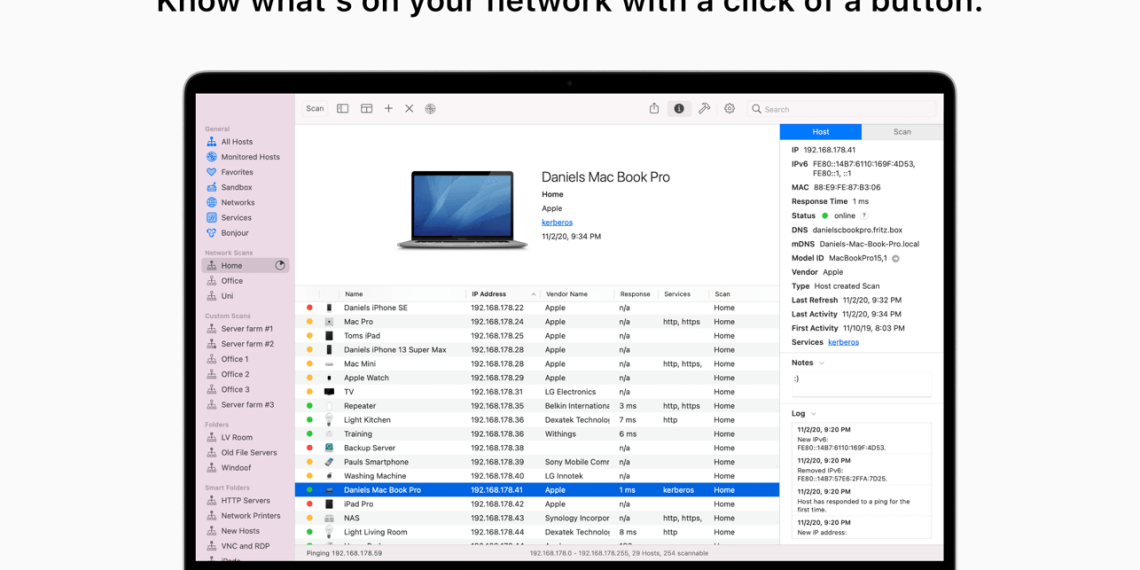Image resolution: width=1140 pixels, height=570 pixels.
Task: Switch to the Scan tab in inspector
Action: 902,132
